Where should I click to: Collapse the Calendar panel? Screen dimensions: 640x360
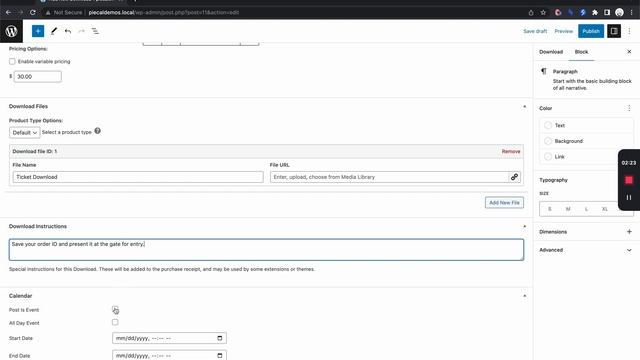click(x=524, y=296)
